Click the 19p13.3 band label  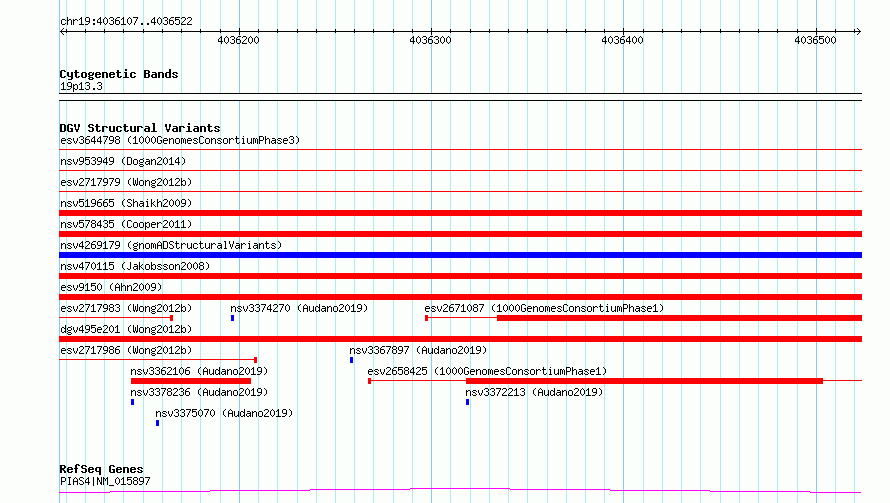point(81,86)
